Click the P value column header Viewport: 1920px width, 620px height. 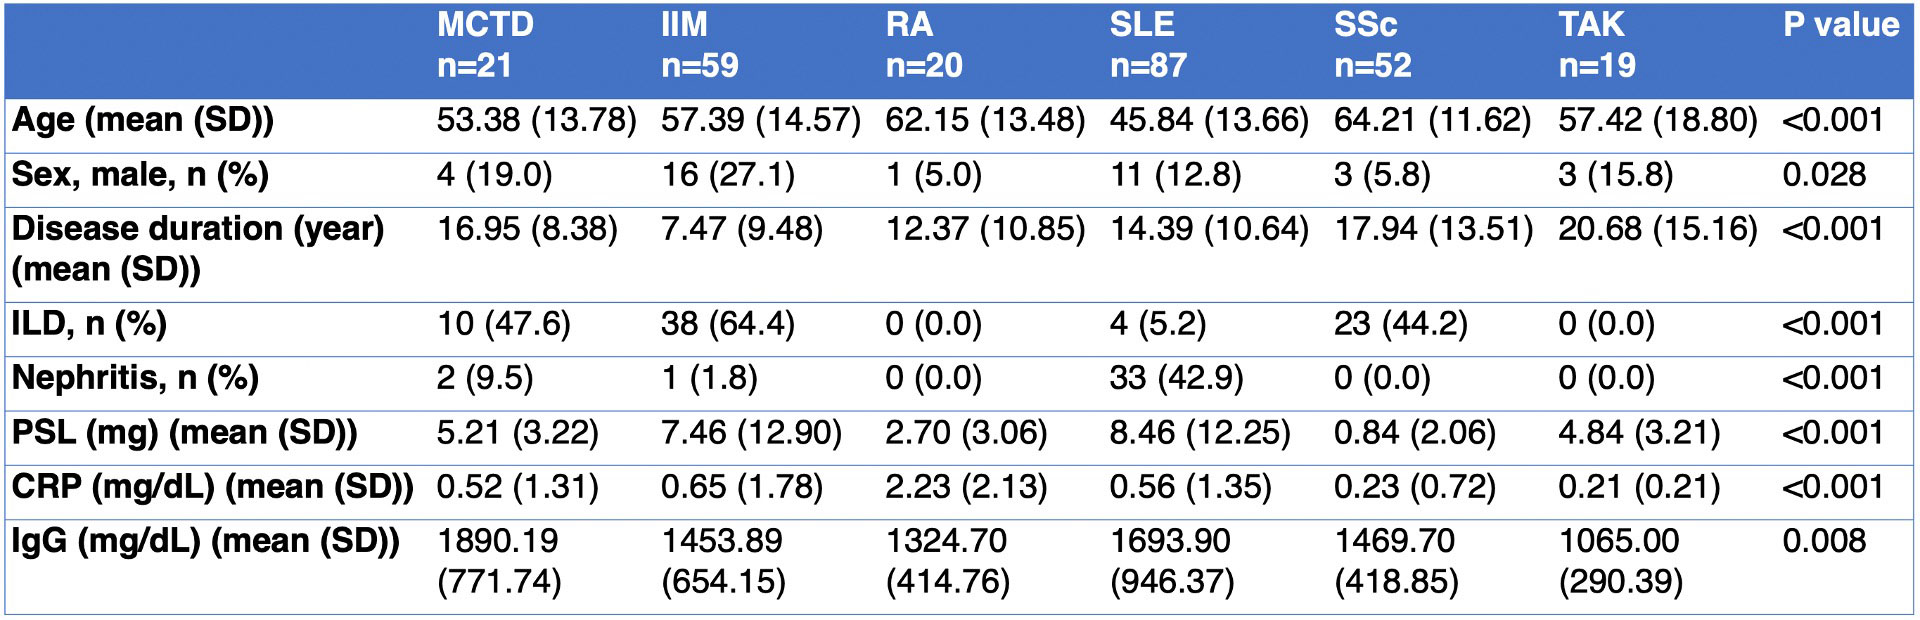point(1840,25)
